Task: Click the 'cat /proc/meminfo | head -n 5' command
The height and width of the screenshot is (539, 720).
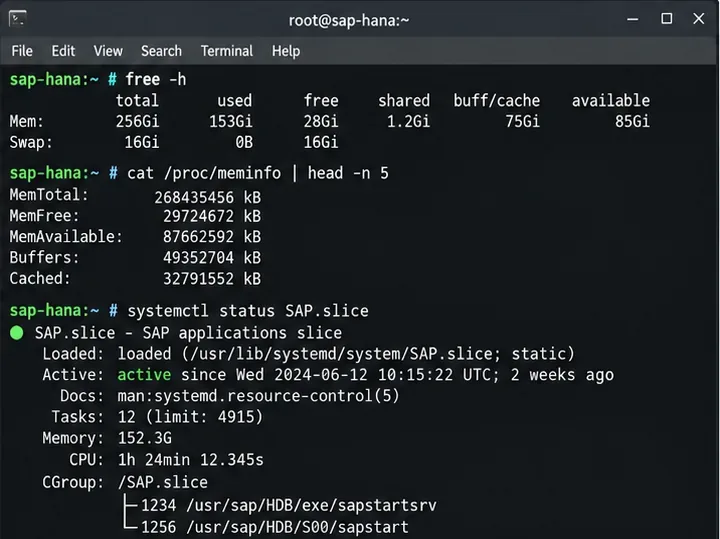Action: pos(258,174)
